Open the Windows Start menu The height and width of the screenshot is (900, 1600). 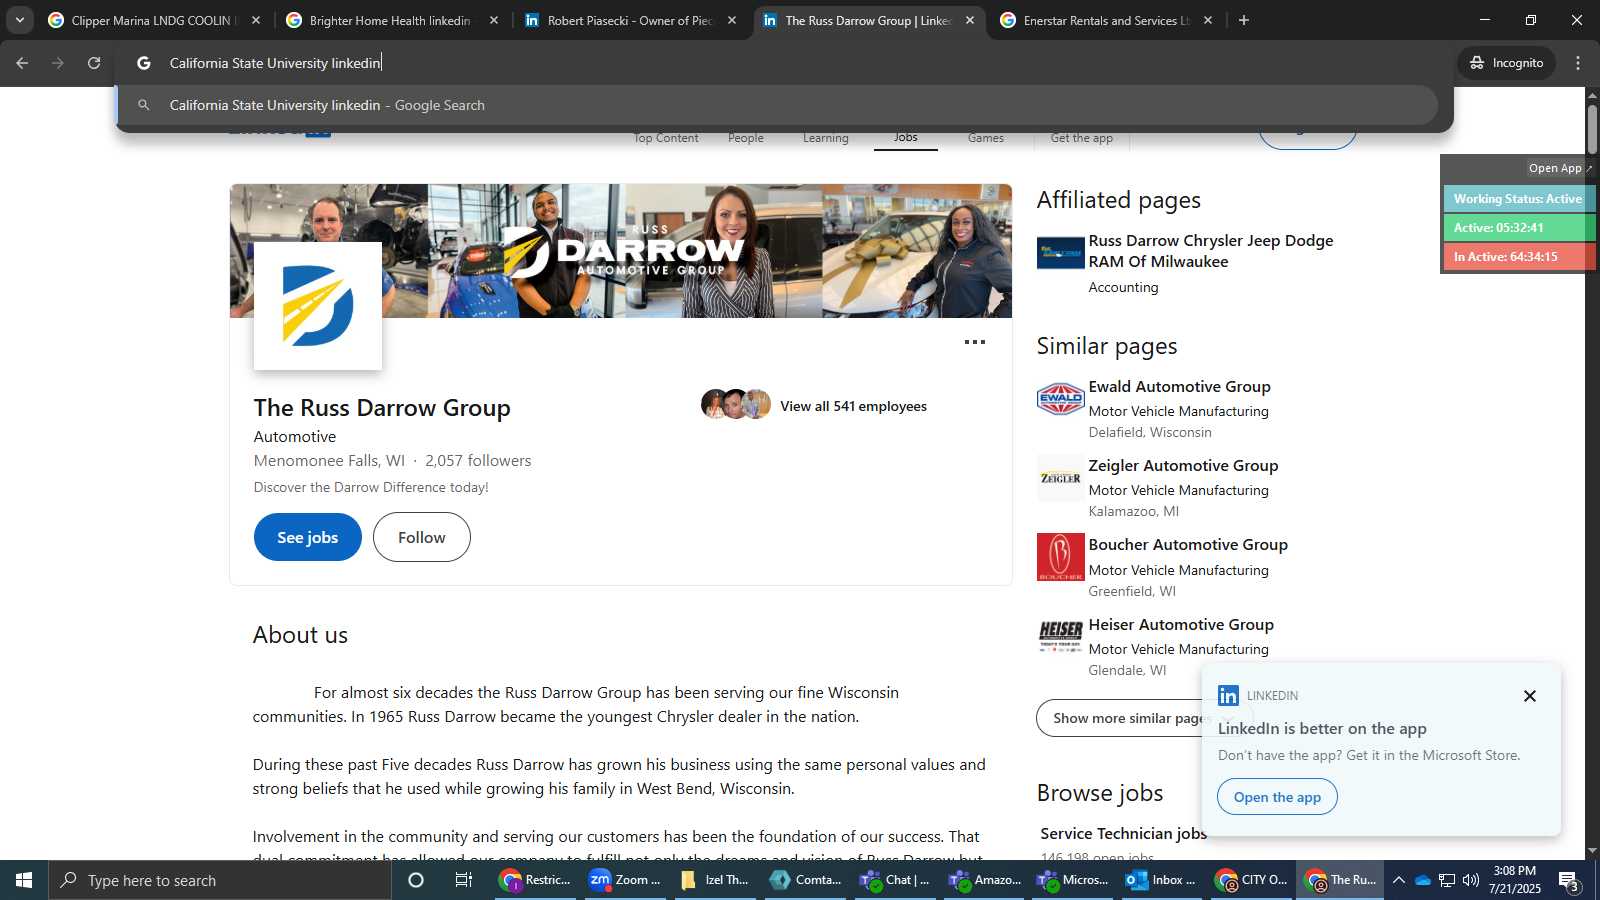point(24,880)
